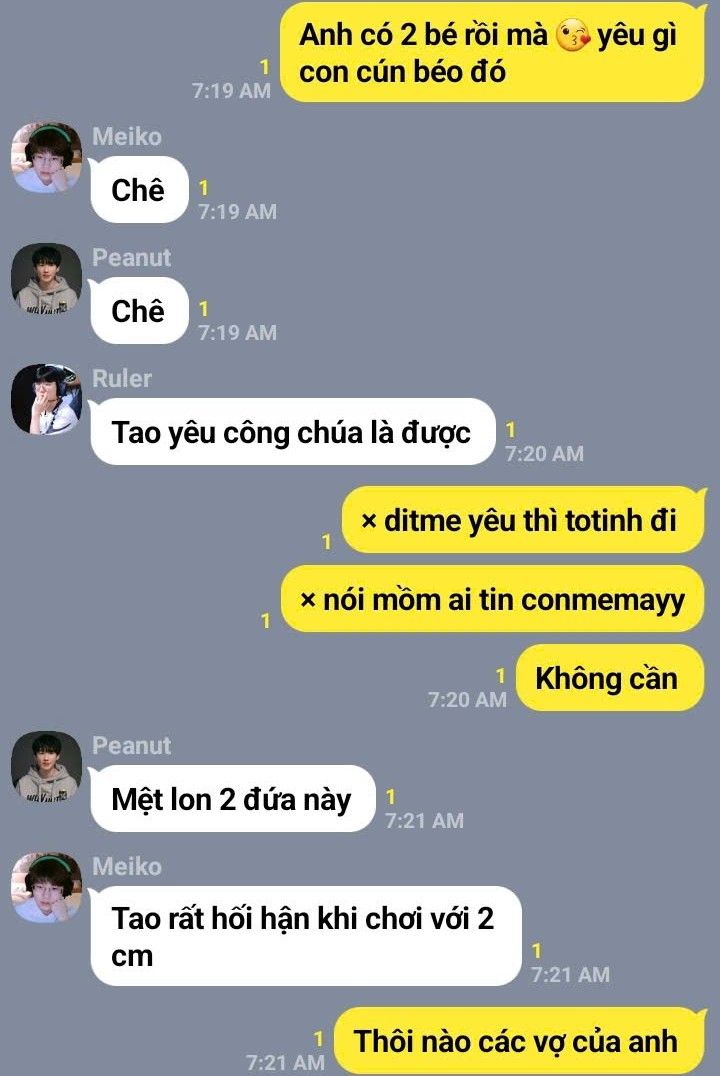Viewport: 720px width, 1076px height.
Task: Open Meiko's avatar above the first 'Chê' message
Action: tap(46, 158)
